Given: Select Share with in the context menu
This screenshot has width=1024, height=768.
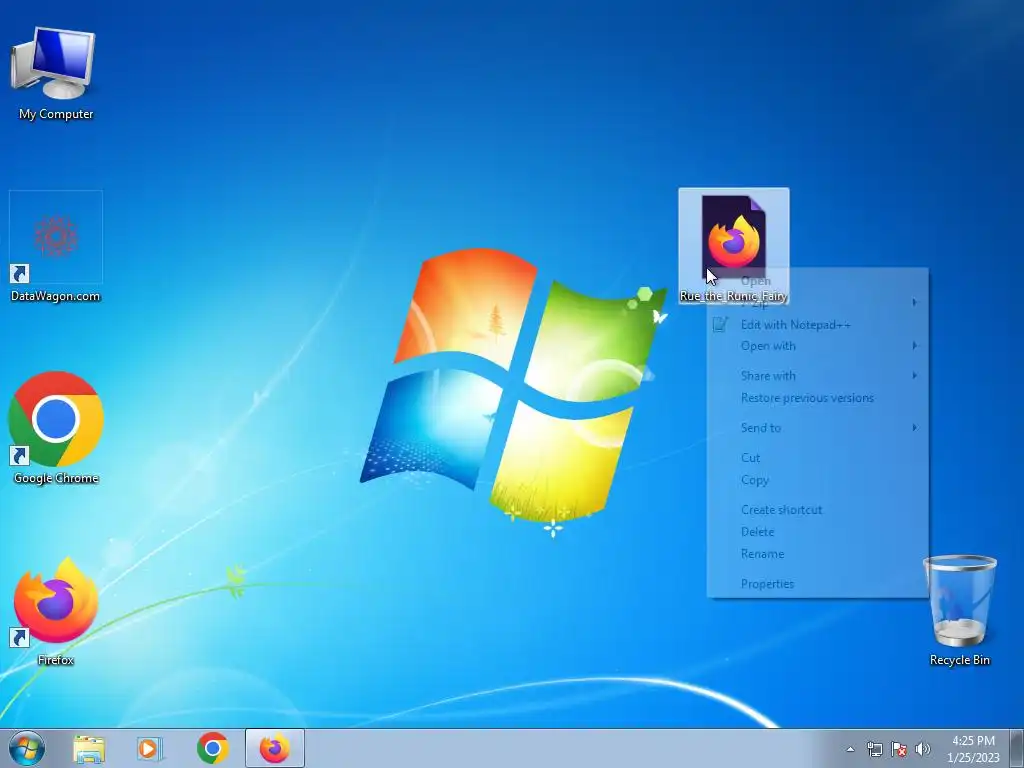Looking at the screenshot, I should point(818,376).
